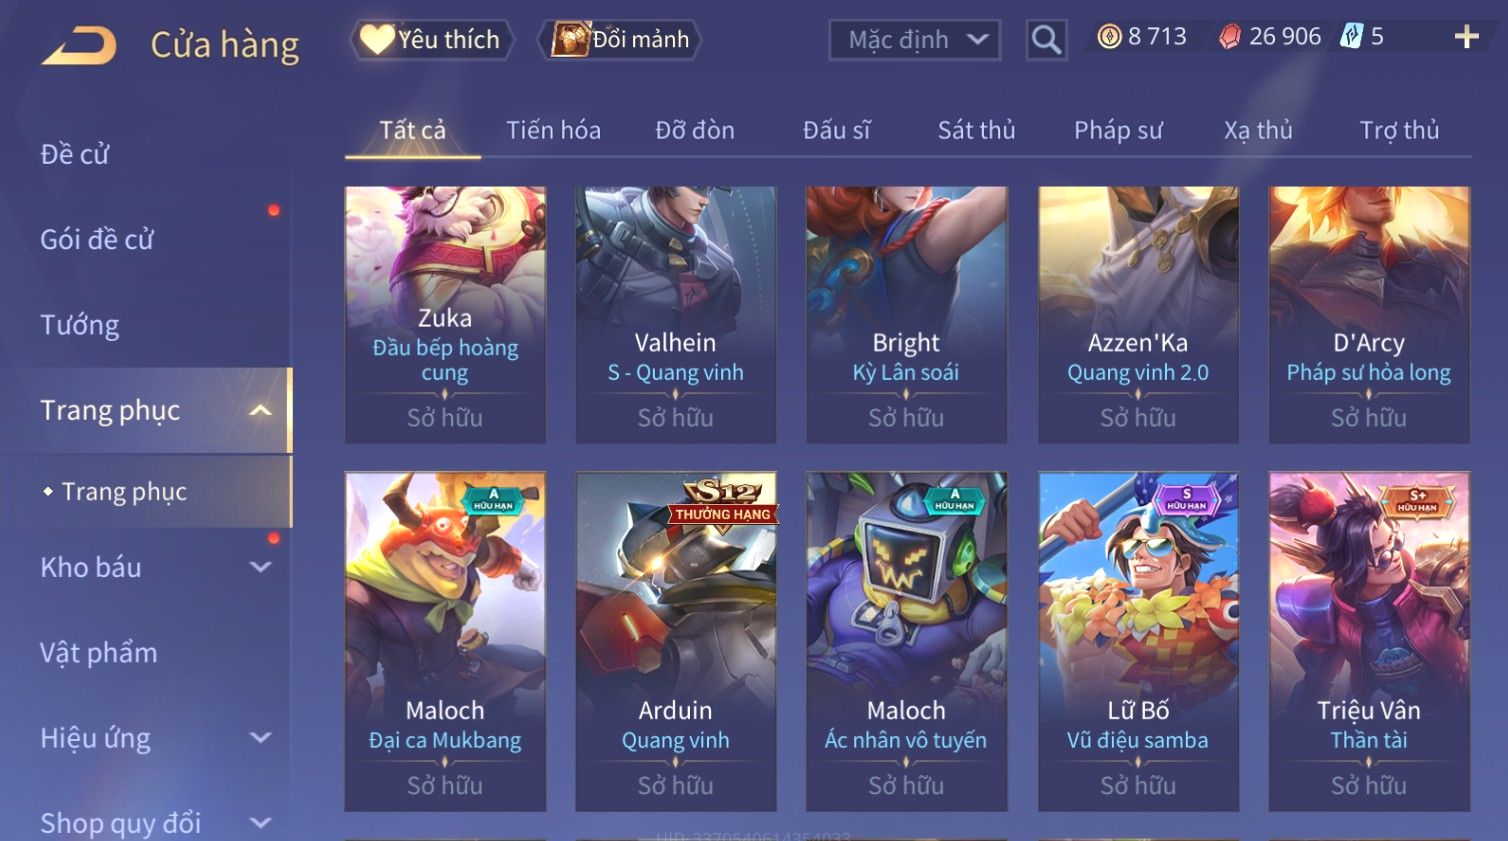Click the gold coin balance icon
Viewport: 1508px width, 841px height.
click(1110, 37)
